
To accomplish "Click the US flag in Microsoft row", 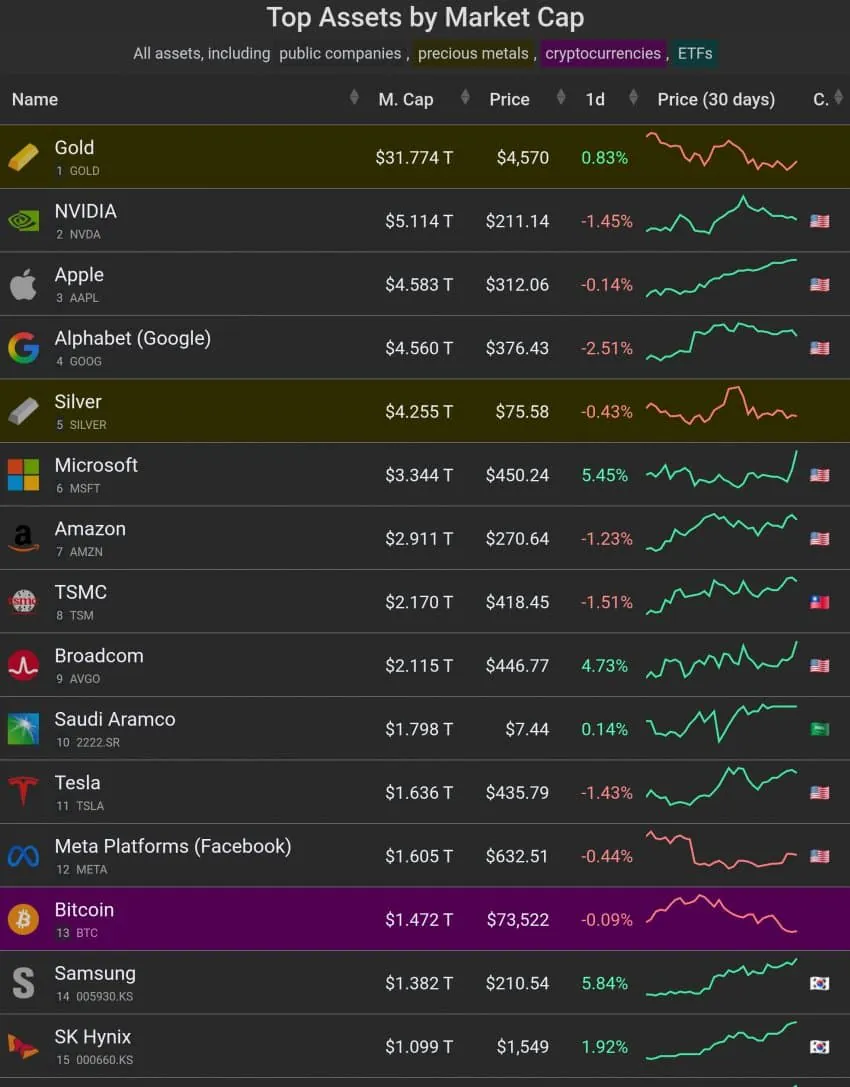I will tap(819, 475).
